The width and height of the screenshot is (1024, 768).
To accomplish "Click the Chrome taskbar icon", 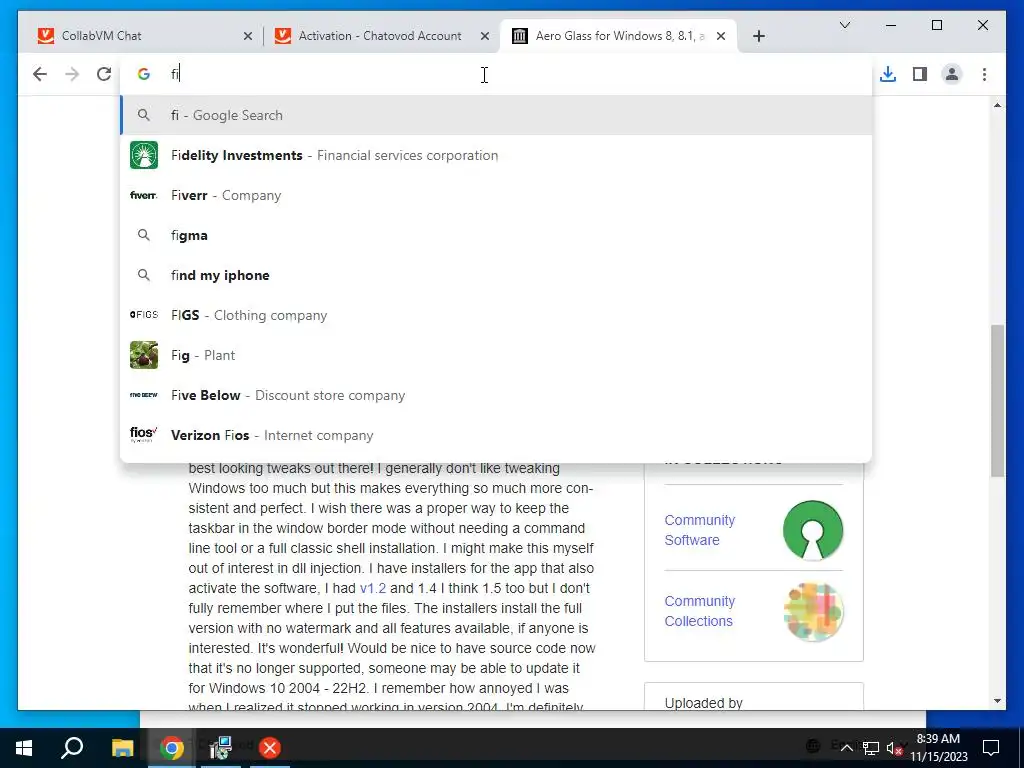I will 172,748.
